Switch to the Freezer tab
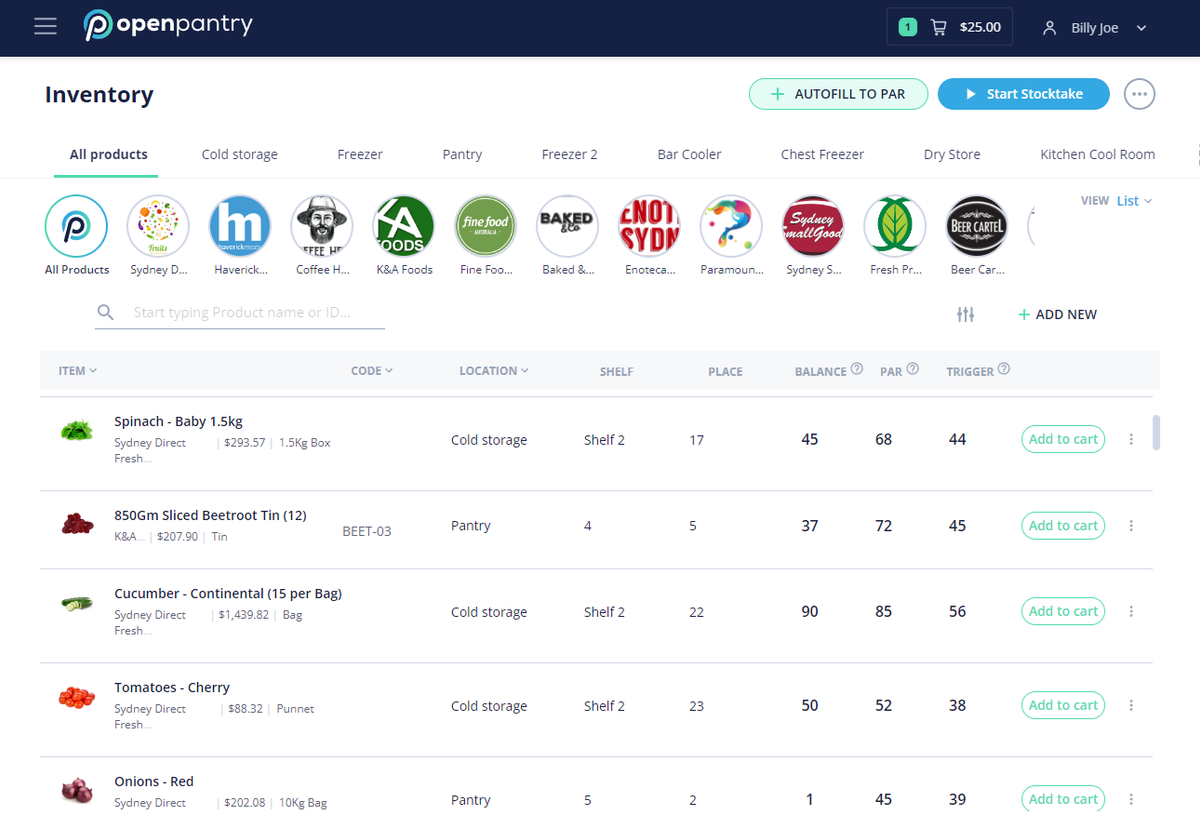1200x815 pixels. pos(360,154)
